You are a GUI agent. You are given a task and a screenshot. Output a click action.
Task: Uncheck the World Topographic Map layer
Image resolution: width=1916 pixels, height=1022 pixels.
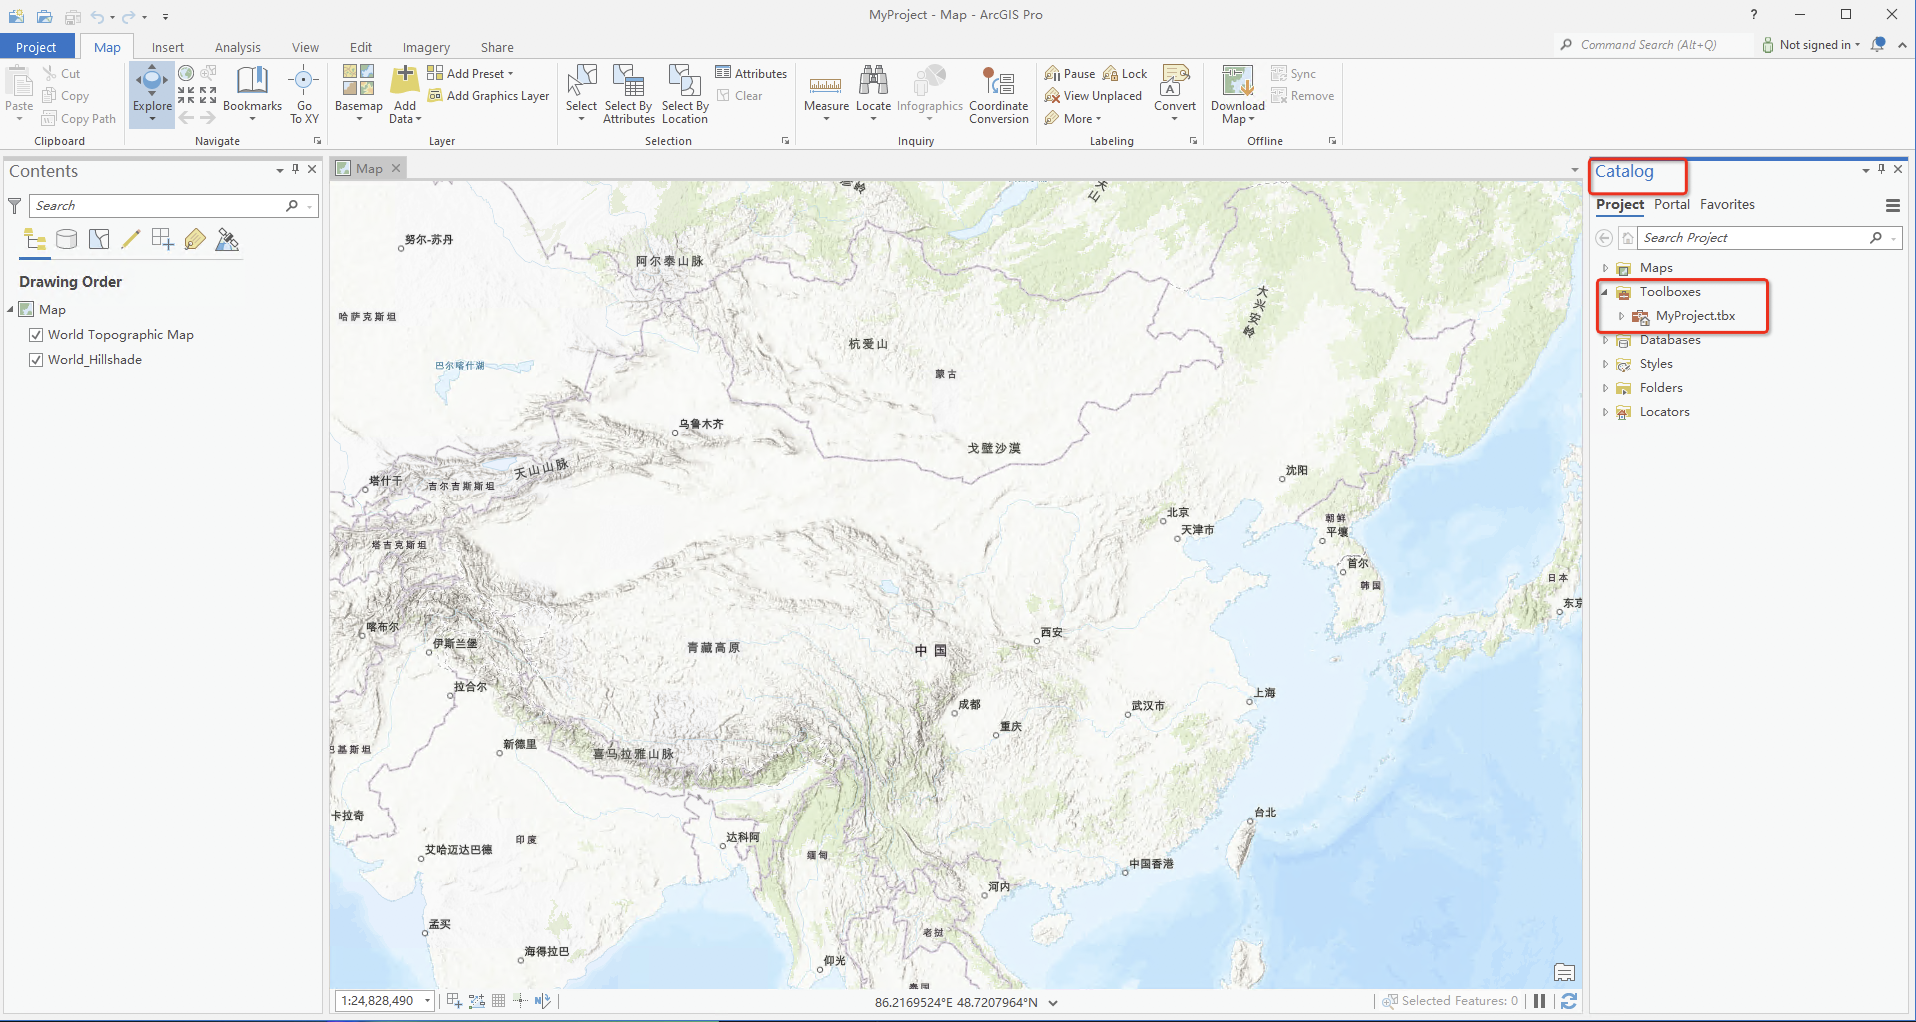tap(36, 335)
